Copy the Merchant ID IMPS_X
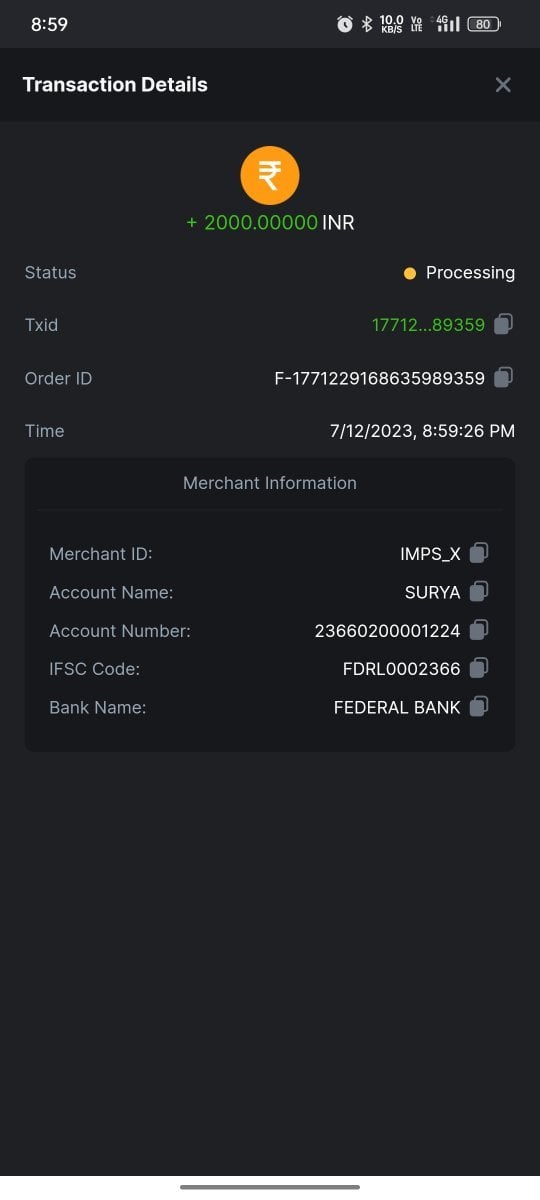The height and width of the screenshot is (1200, 540). coord(479,553)
